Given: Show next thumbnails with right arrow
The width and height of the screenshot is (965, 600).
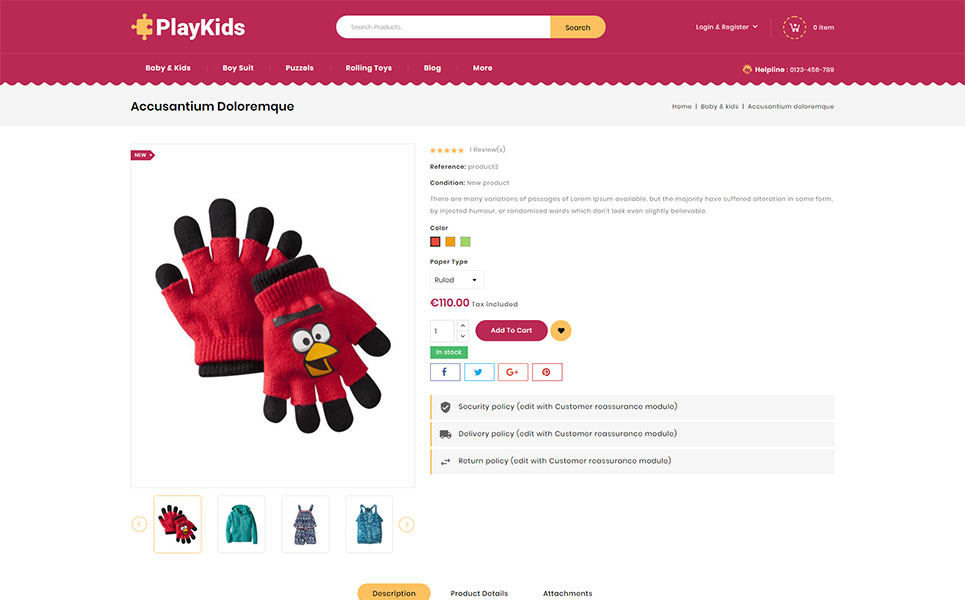Looking at the screenshot, I should (406, 524).
